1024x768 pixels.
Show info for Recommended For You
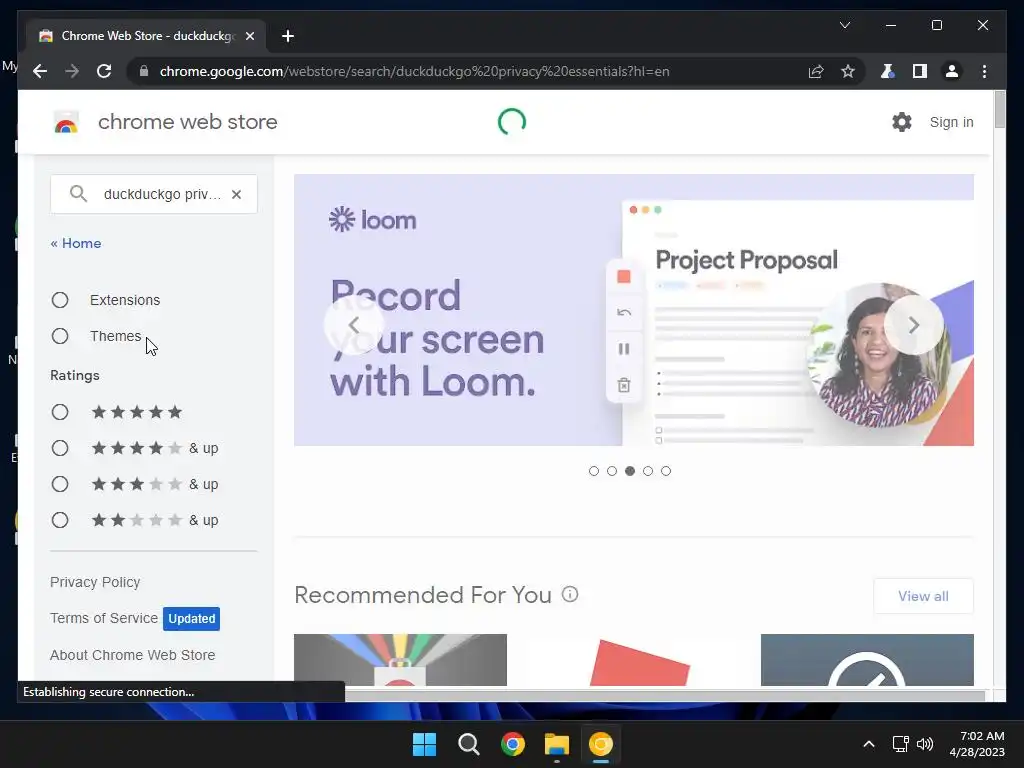(570, 594)
